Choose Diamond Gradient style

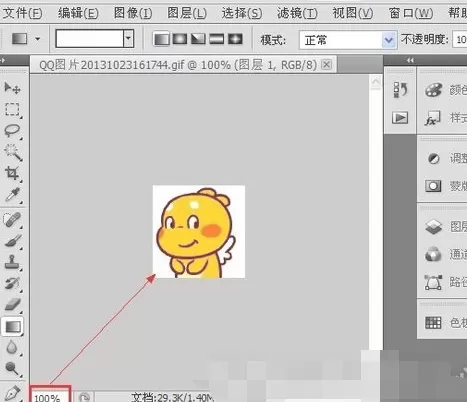235,39
